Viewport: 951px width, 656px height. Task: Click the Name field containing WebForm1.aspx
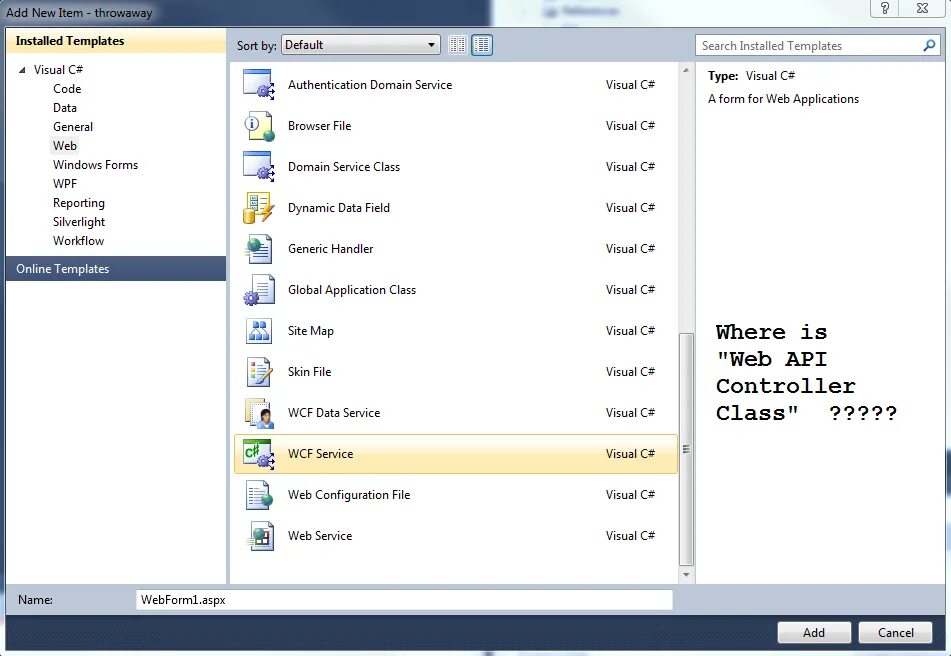[404, 600]
